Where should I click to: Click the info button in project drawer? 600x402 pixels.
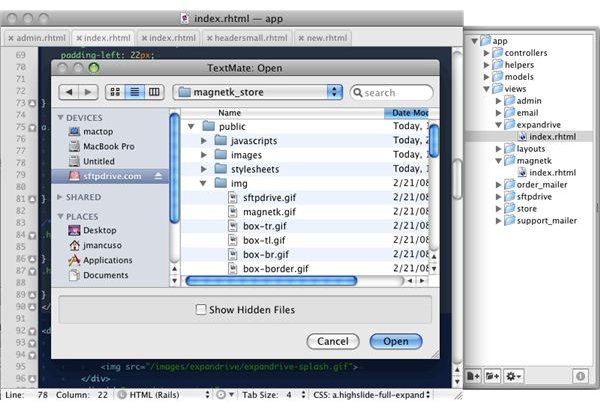580,376
